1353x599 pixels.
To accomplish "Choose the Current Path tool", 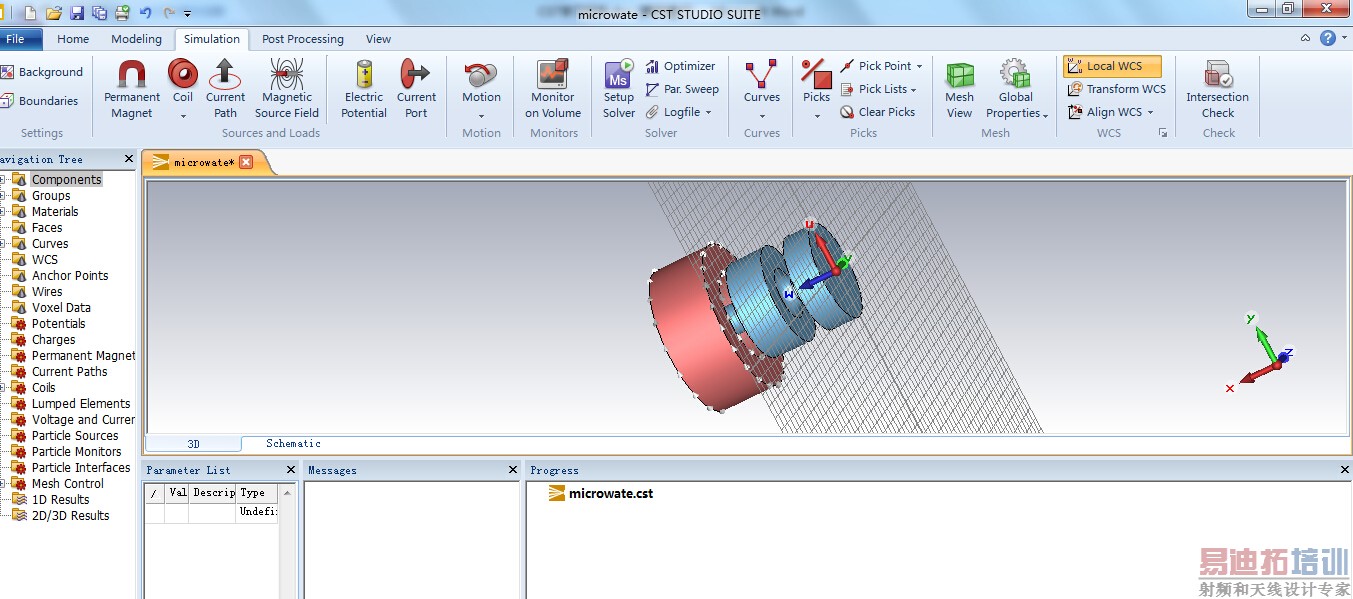I will [x=225, y=89].
